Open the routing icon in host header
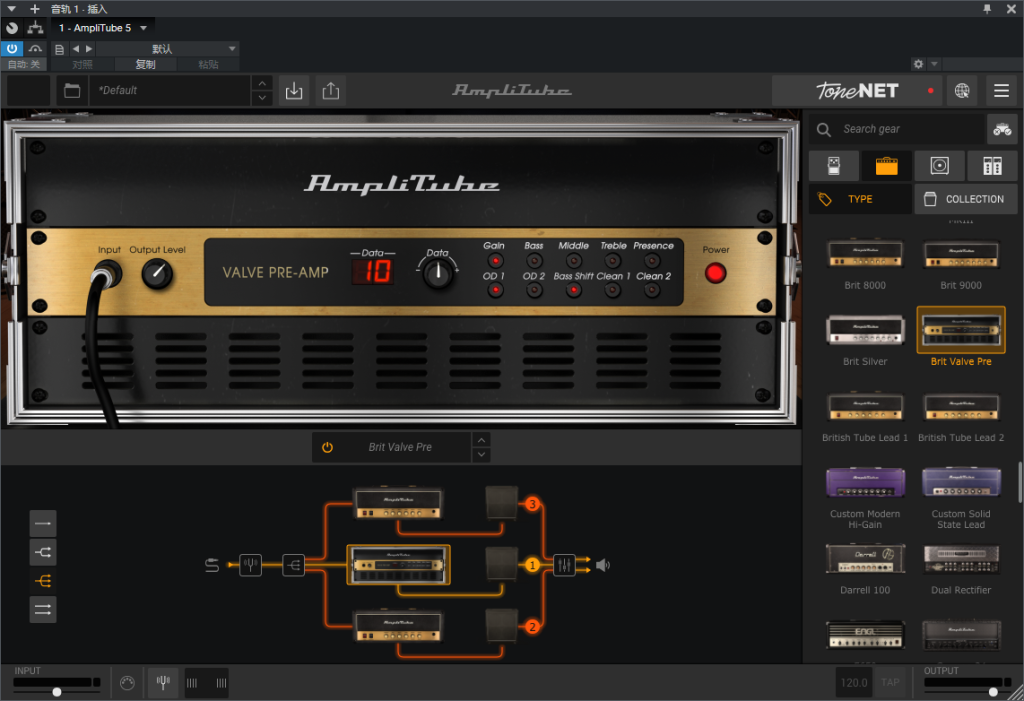 click(35, 28)
